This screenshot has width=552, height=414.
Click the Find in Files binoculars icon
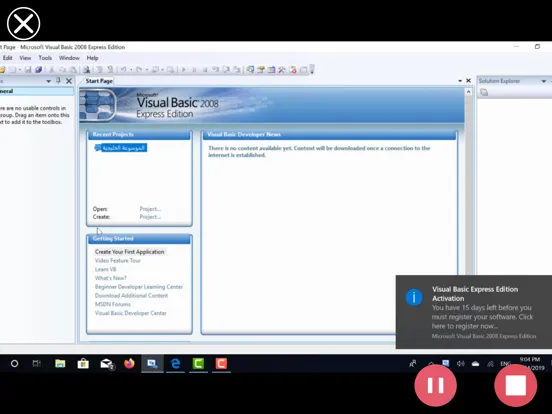coord(86,70)
